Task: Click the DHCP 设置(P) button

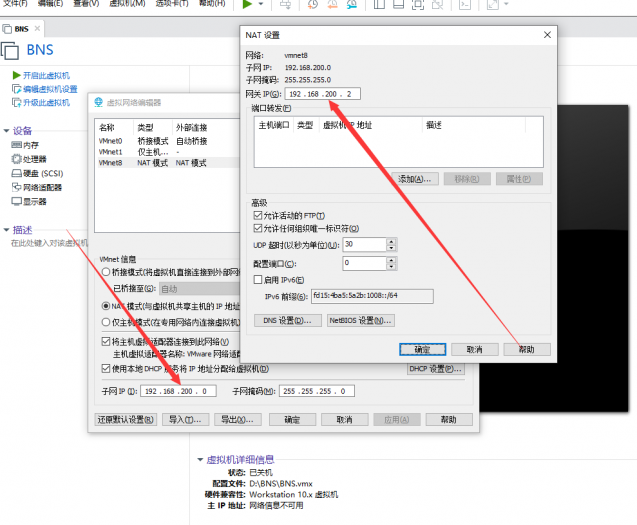Action: (436, 369)
